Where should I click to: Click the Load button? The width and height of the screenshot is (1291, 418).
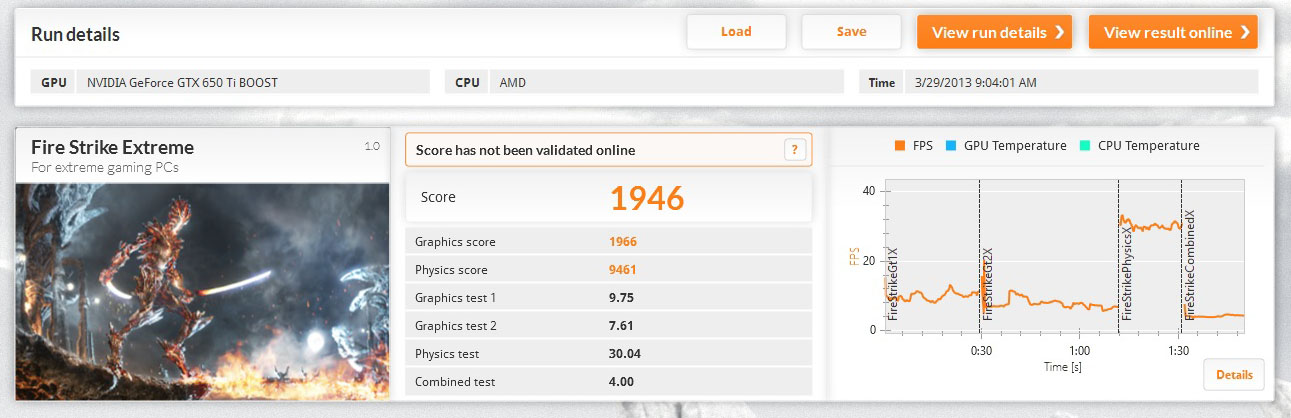point(736,32)
